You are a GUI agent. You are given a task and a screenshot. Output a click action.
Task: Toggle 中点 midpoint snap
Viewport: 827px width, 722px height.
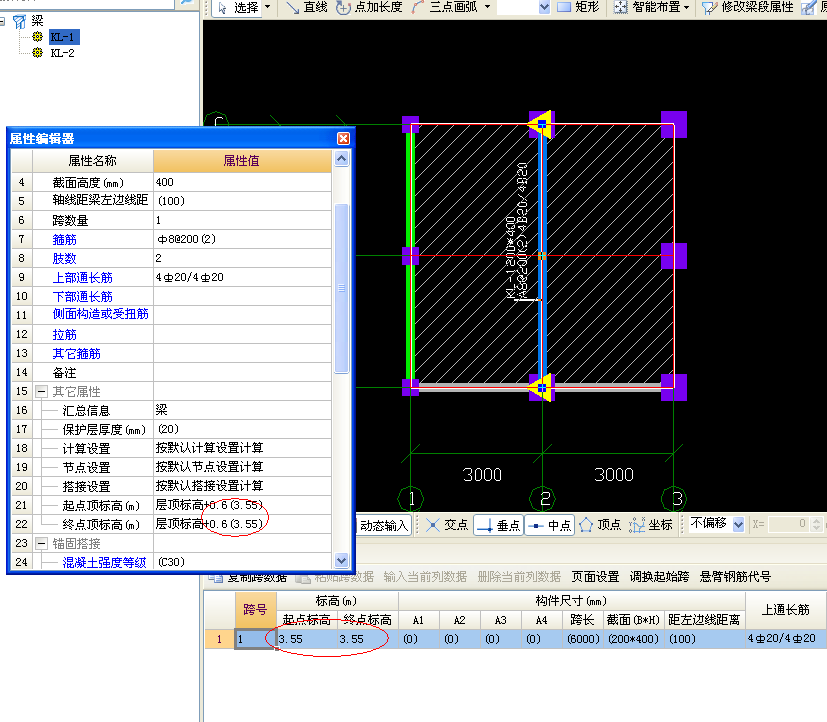coord(550,525)
